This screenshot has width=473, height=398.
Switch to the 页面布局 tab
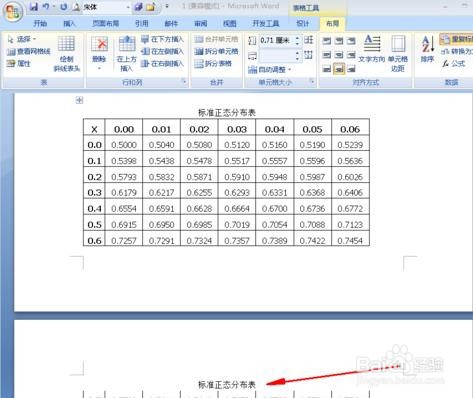(106, 23)
